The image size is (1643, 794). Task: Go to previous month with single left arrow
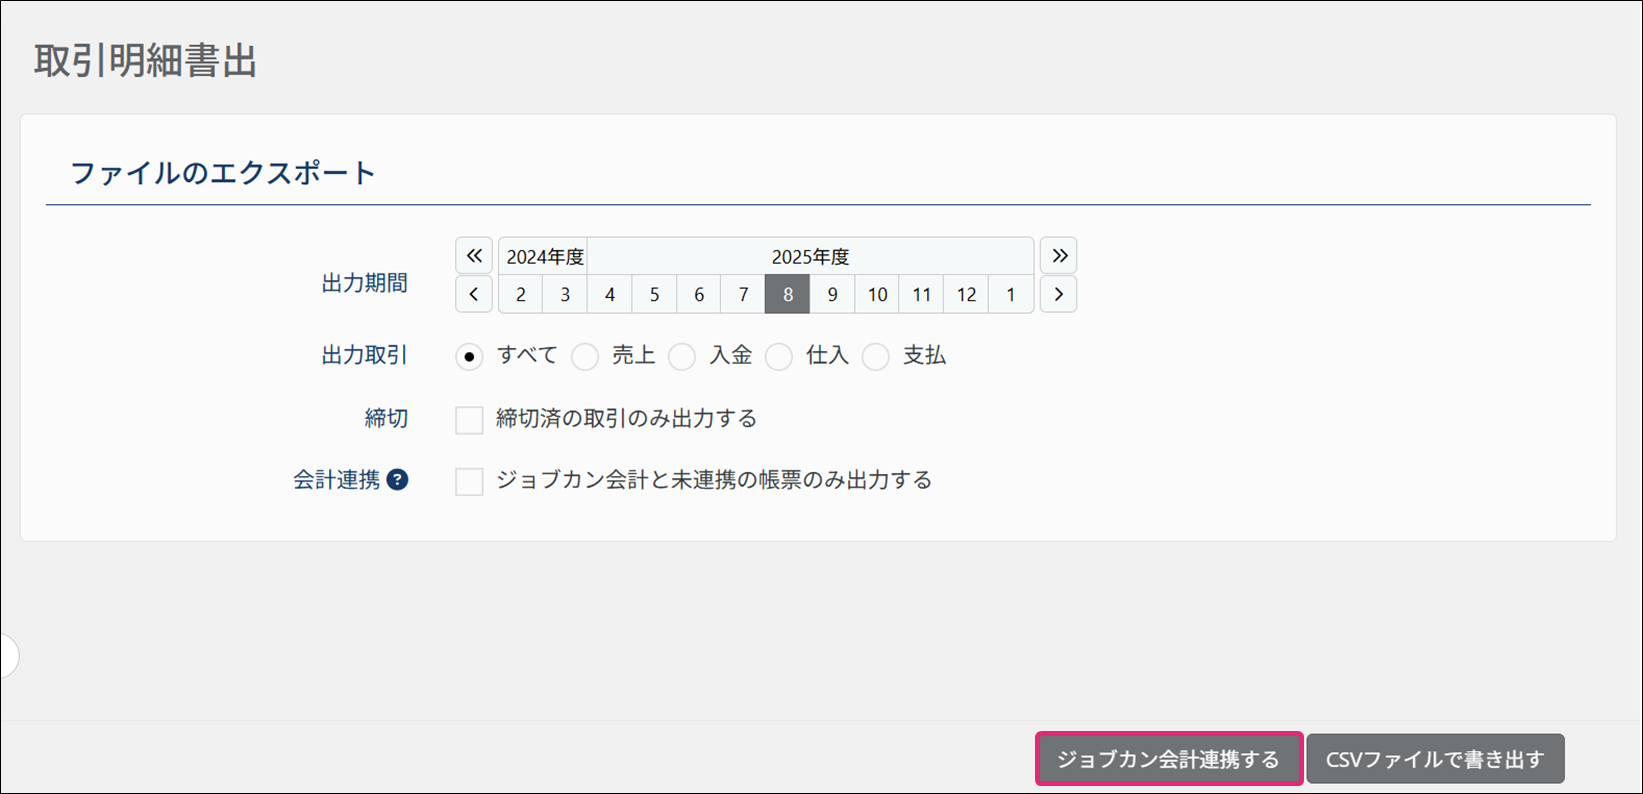pos(474,295)
